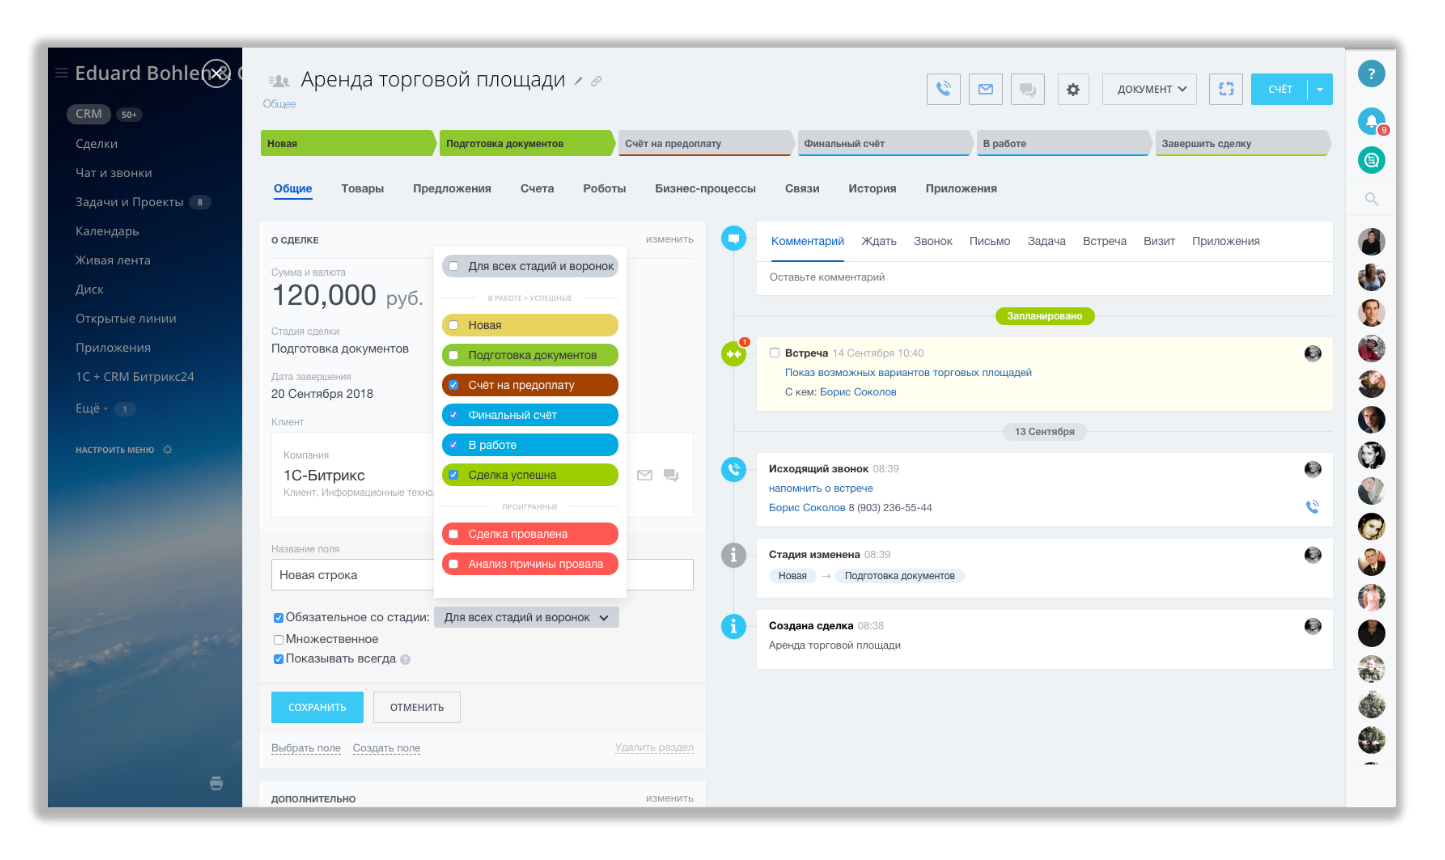Click the notifications bell icon
1445x860 pixels.
1371,121
